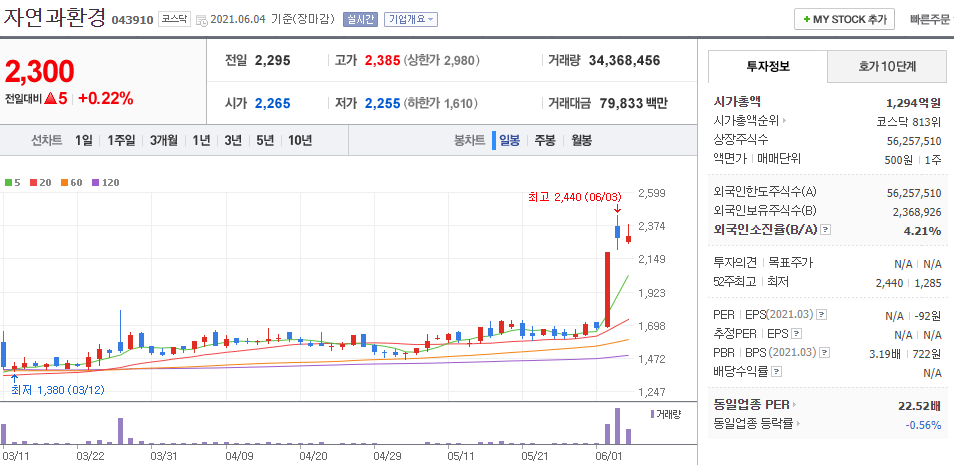Click the 거래량 volume legend label
Viewport: 954px width, 465px height.
tap(666, 414)
